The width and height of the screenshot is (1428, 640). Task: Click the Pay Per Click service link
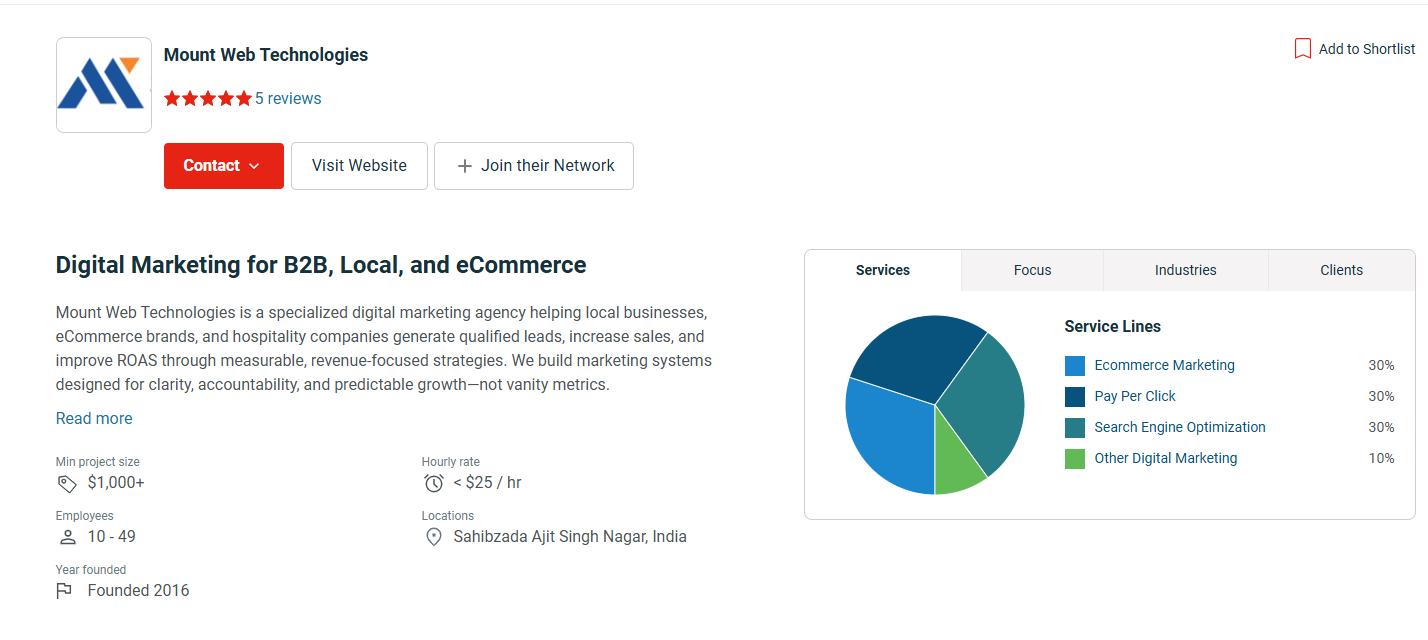pyautogui.click(x=1135, y=396)
